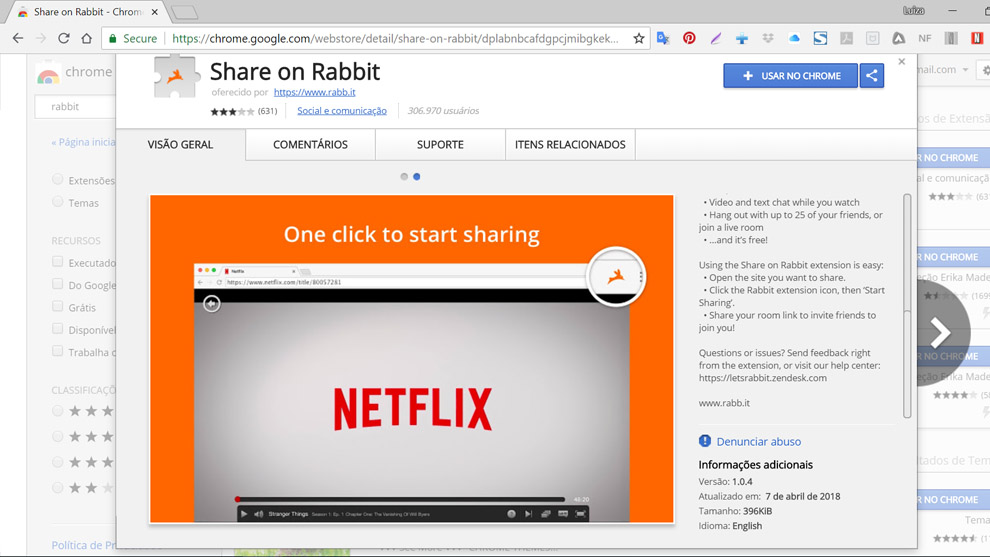
Task: Click the Share on Rabbit puzzle logo
Action: [176, 76]
